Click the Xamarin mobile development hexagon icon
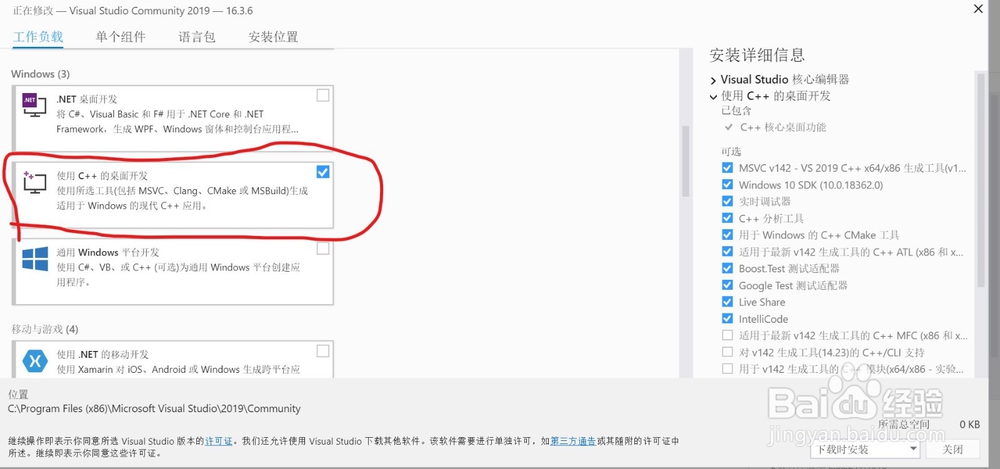The width and height of the screenshot is (1000, 469). point(35,361)
